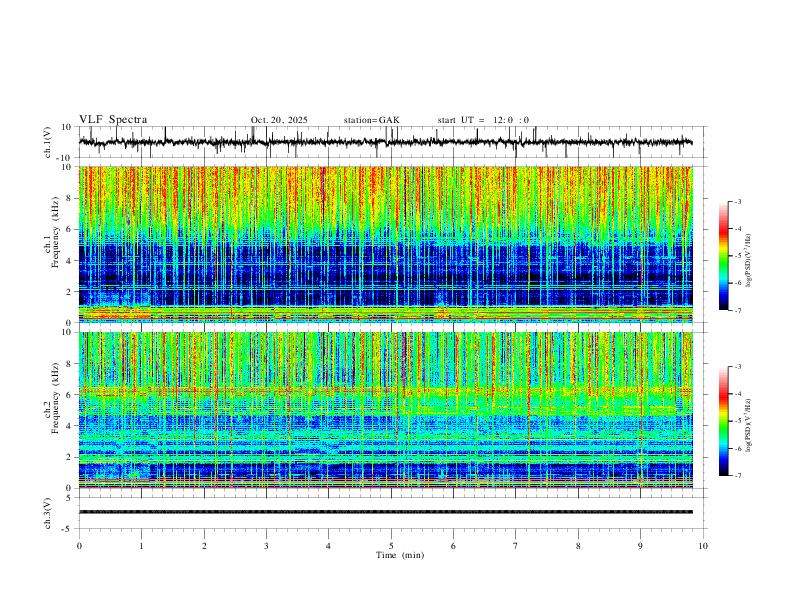Click the 'start UT = 12:0 :0' text

483,120
